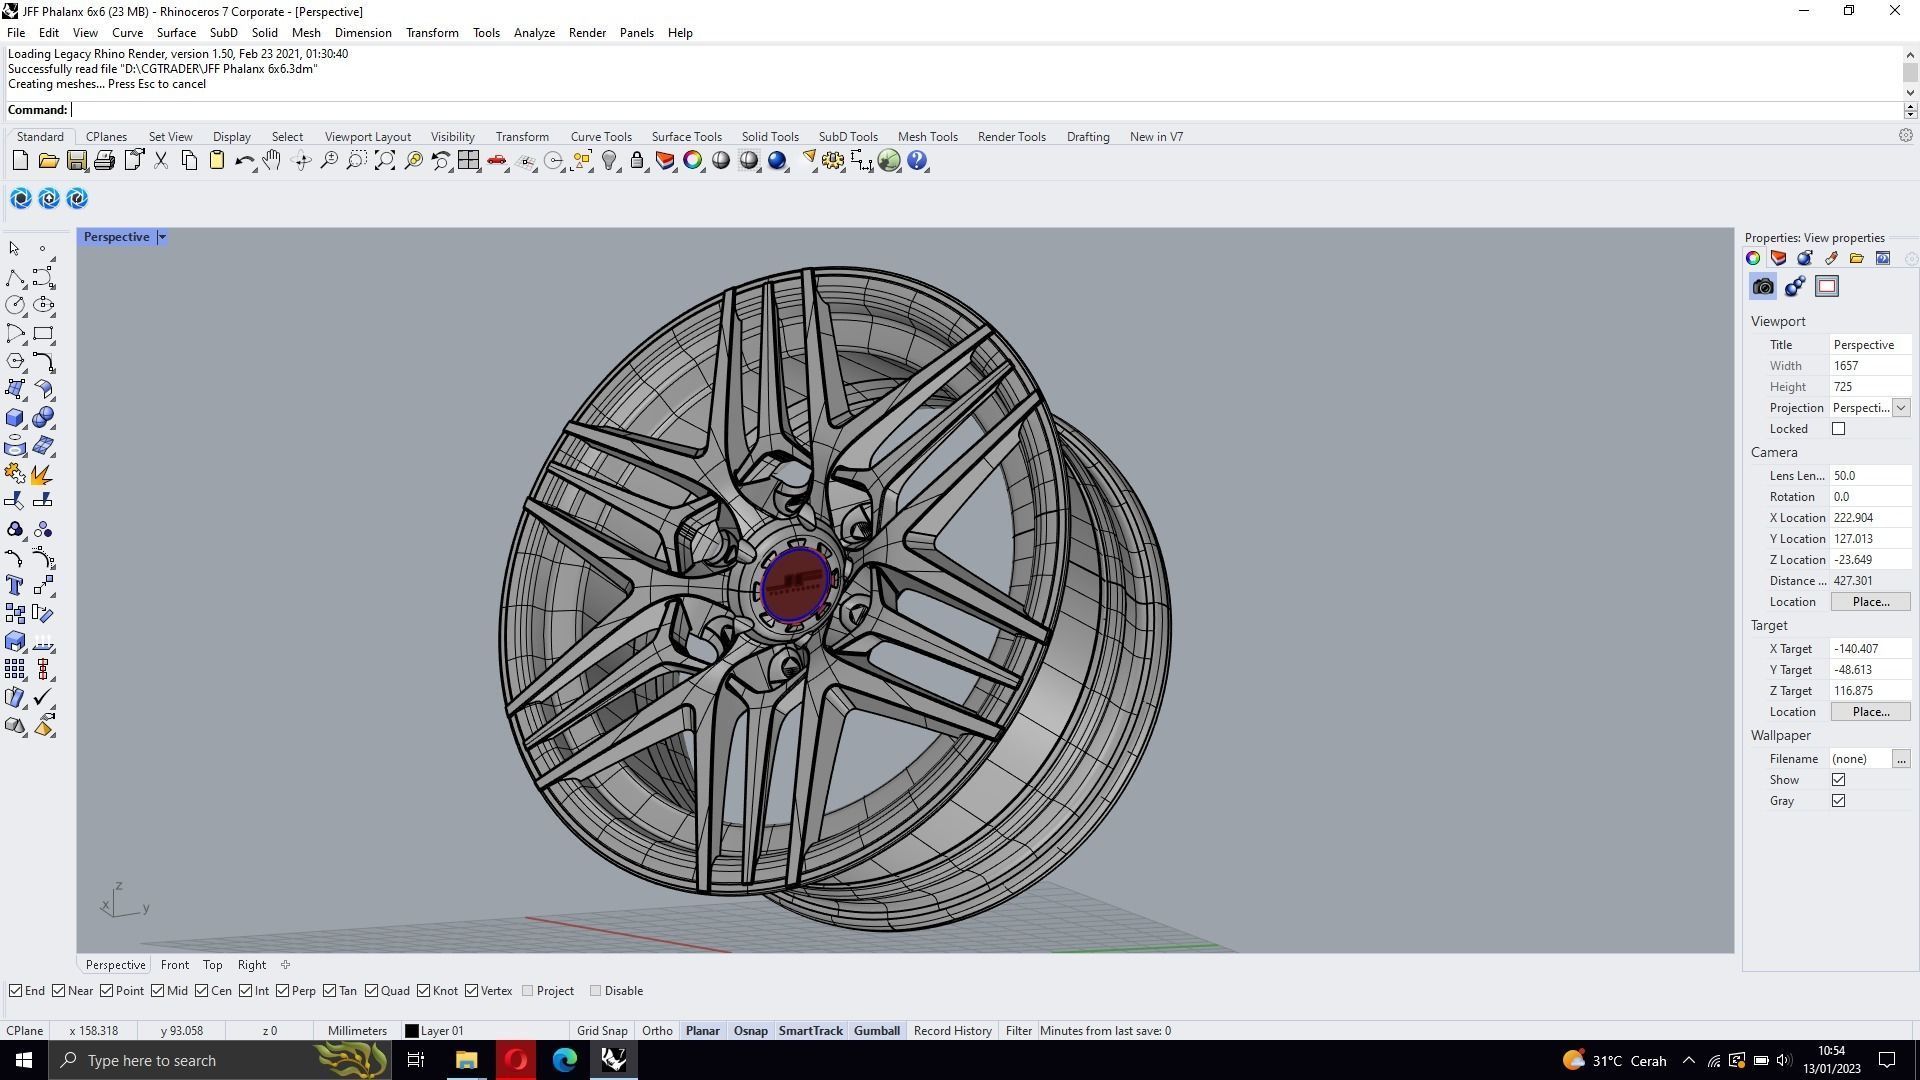Viewport: 1920px width, 1080px height.
Task: Click the Print icon
Action: point(104,160)
